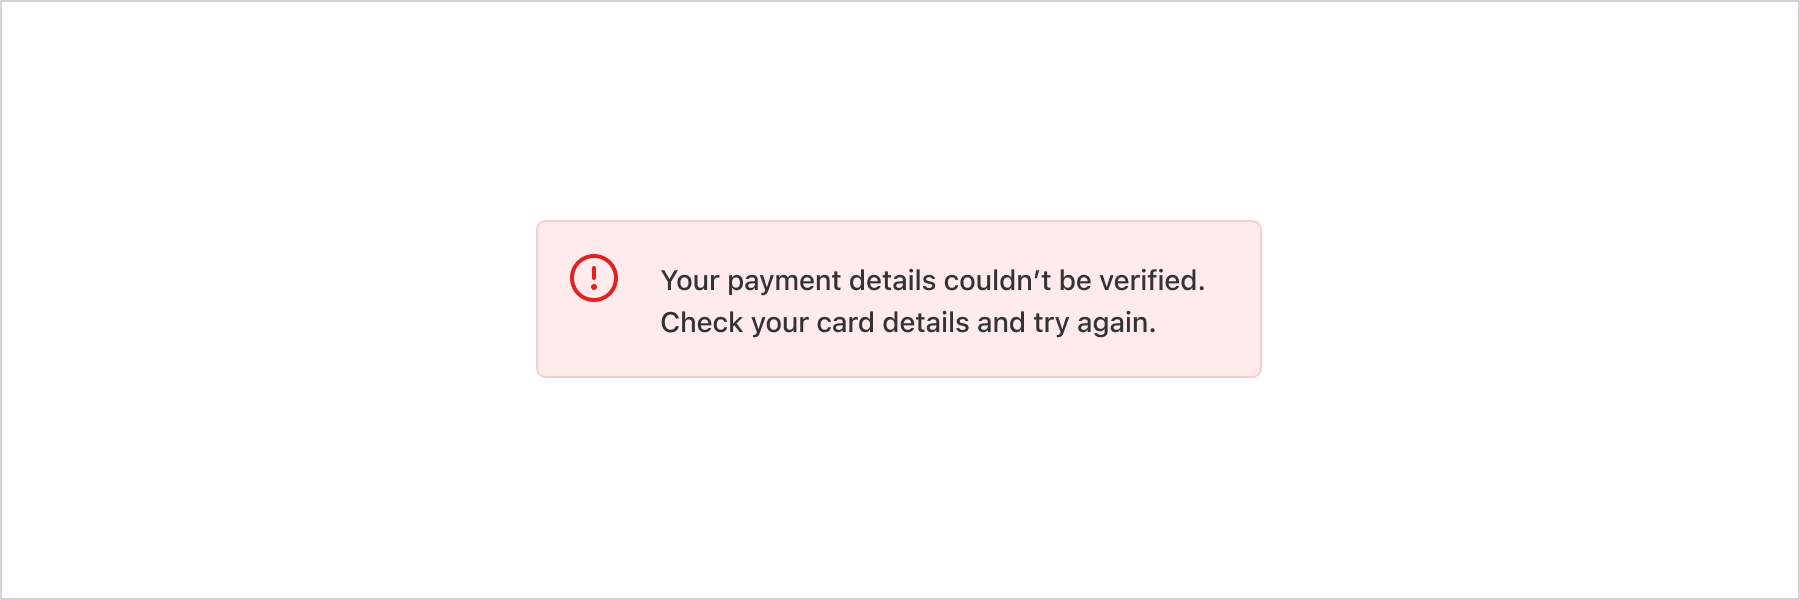Click the exclamation mark inside the circle
The width and height of the screenshot is (1800, 600).
(x=594, y=277)
